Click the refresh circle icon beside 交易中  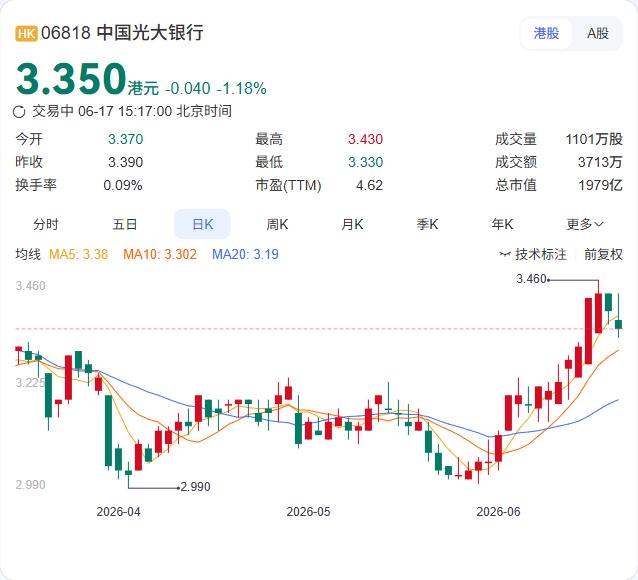[19, 112]
